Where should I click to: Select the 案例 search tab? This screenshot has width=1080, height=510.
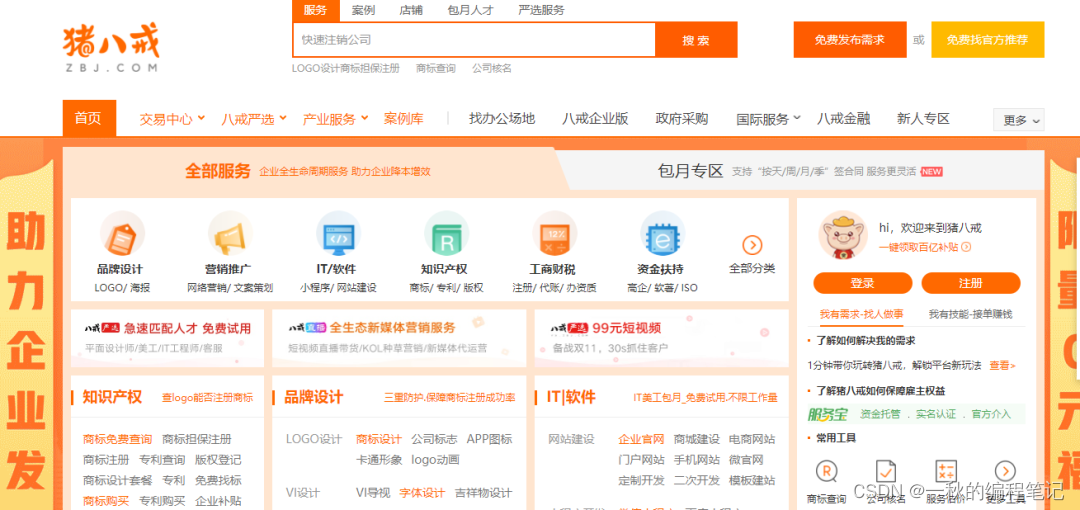tap(363, 10)
